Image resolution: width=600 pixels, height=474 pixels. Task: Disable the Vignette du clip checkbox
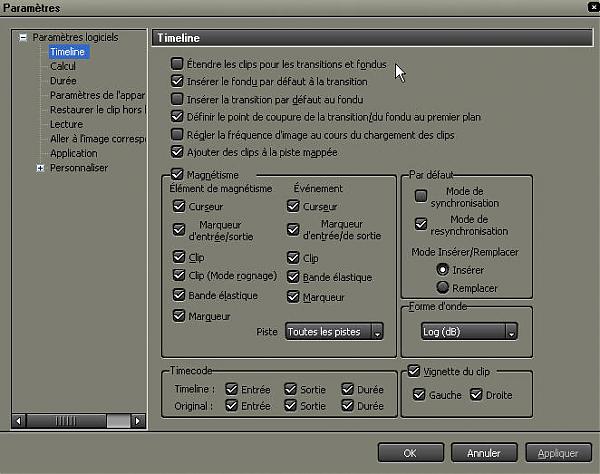[x=414, y=371]
